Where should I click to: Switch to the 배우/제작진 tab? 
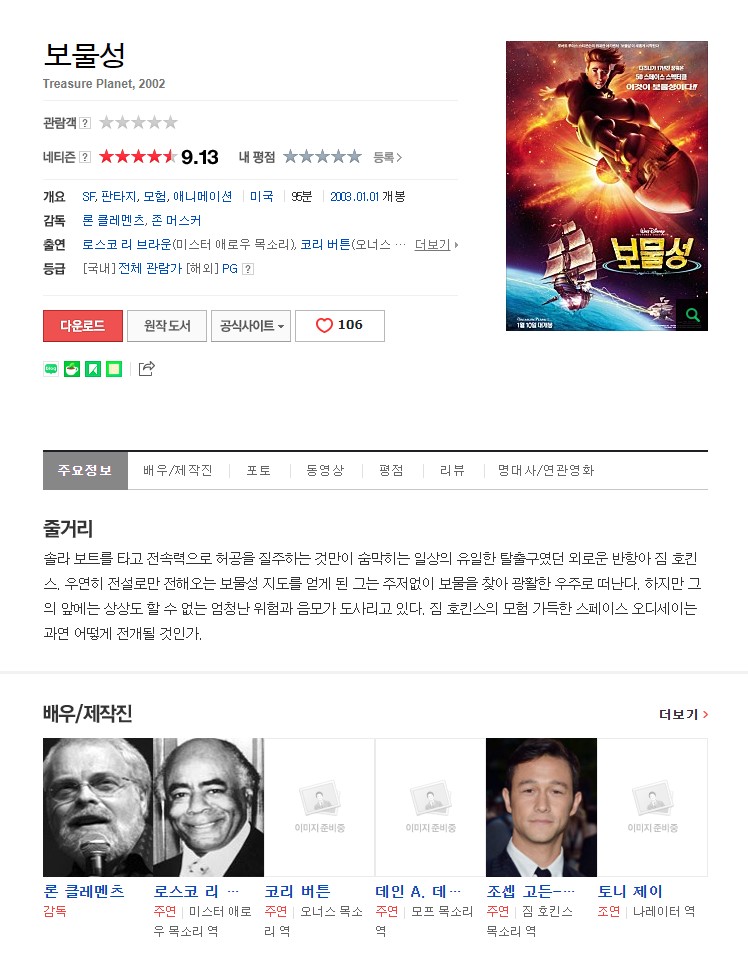[x=178, y=470]
